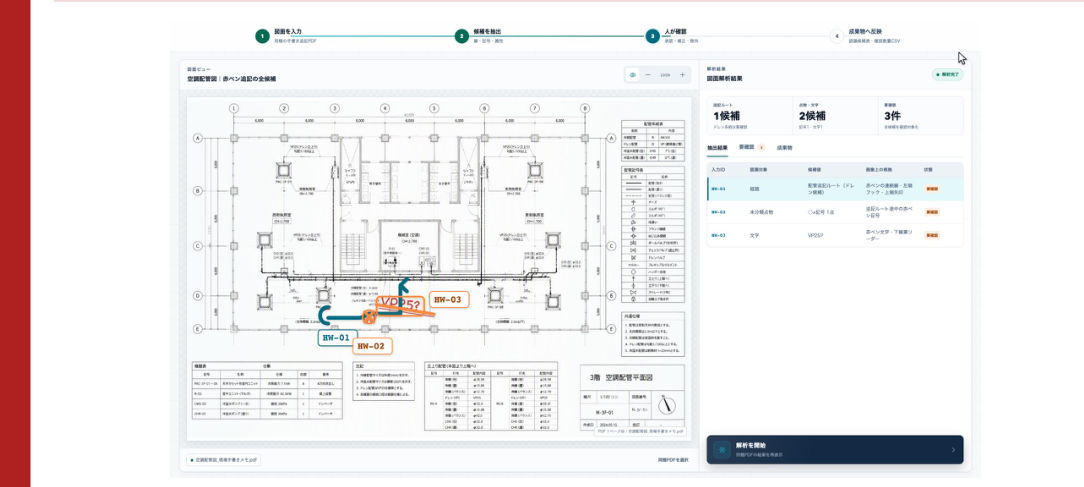Viewport: 1084px width, 487px height.
Task: Select the first result row 経路
Action: point(835,189)
